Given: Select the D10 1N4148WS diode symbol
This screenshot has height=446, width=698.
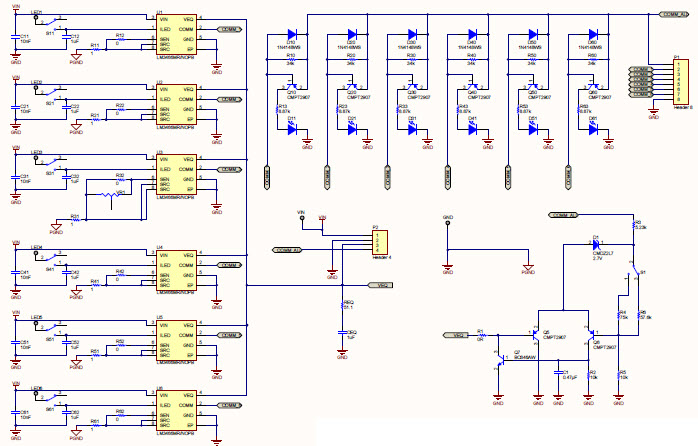Looking at the screenshot, I should tap(293, 35).
